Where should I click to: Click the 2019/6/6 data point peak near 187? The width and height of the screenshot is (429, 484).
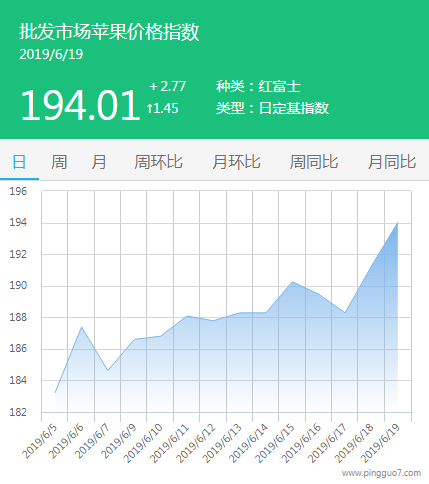point(81,327)
